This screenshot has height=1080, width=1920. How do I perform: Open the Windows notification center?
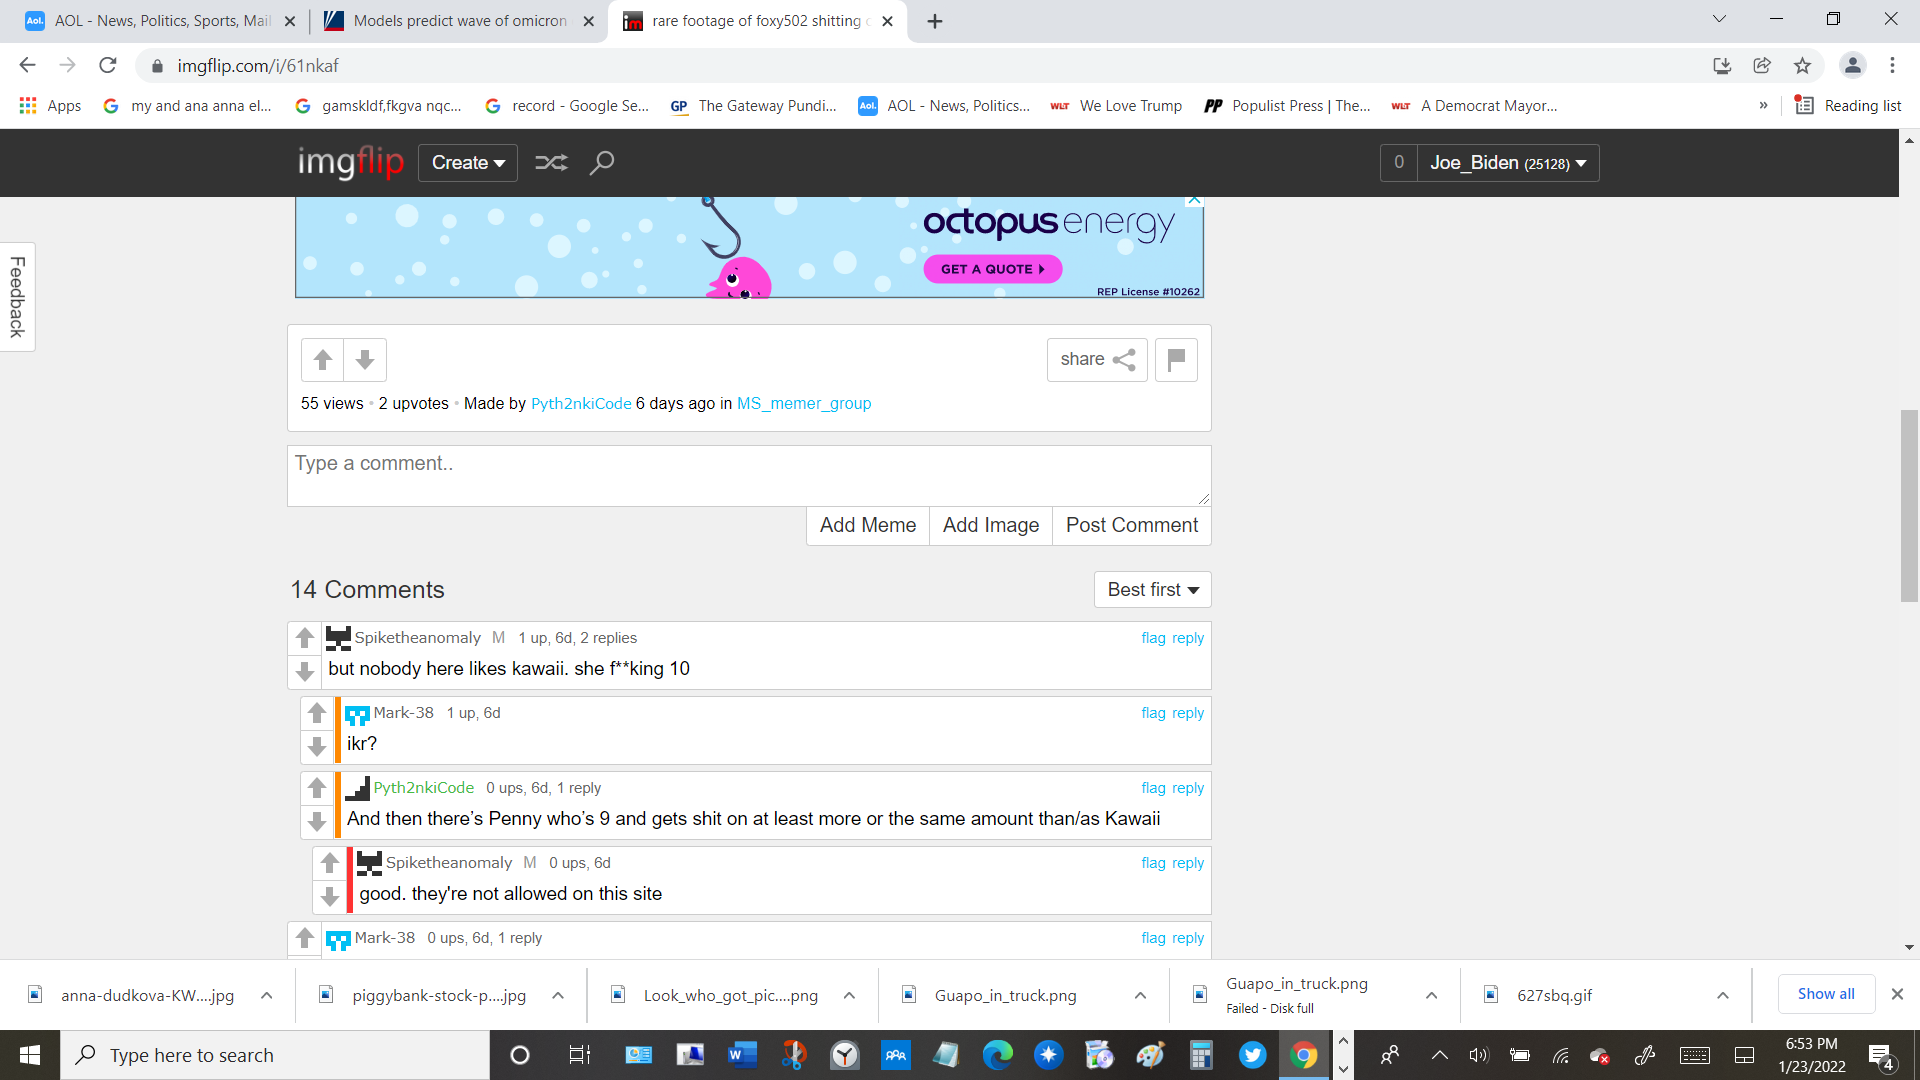(1881, 1056)
